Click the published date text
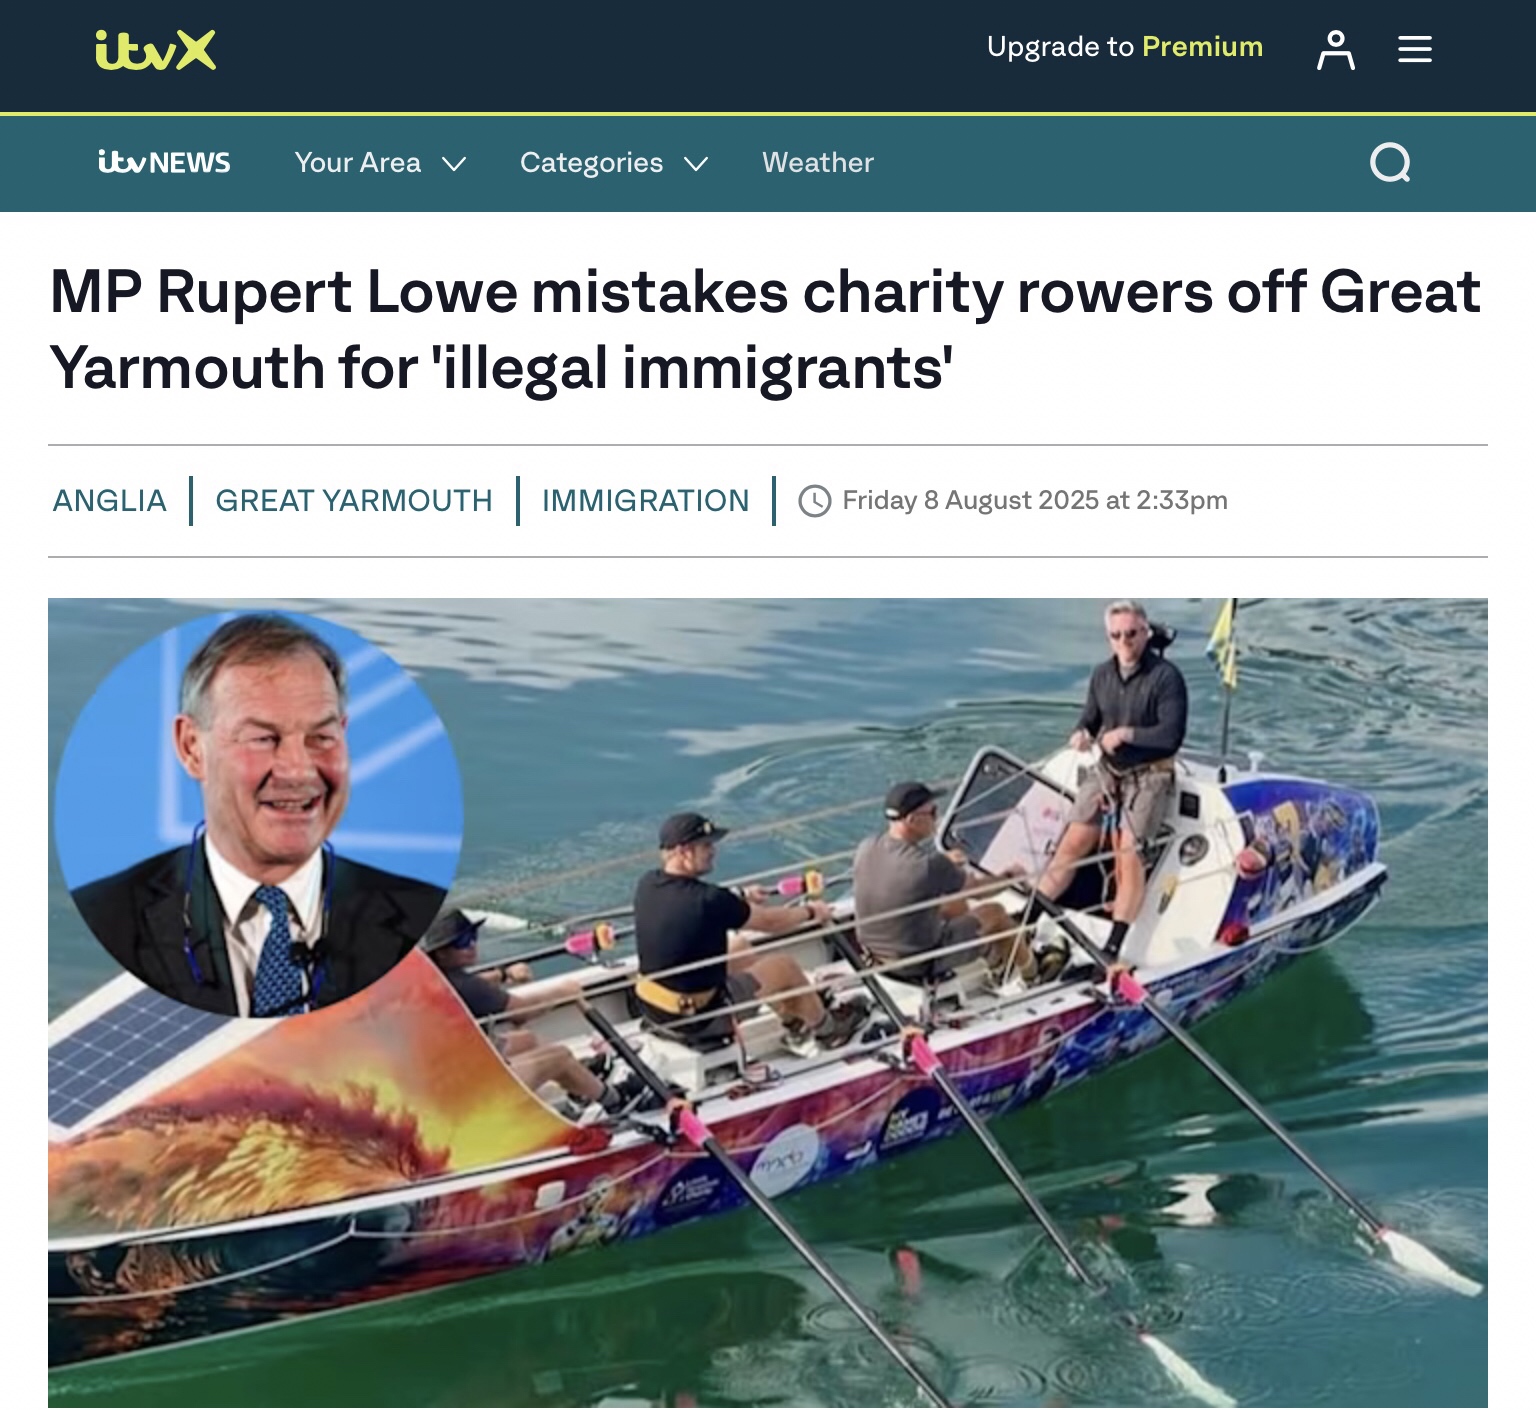 pyautogui.click(x=1035, y=500)
